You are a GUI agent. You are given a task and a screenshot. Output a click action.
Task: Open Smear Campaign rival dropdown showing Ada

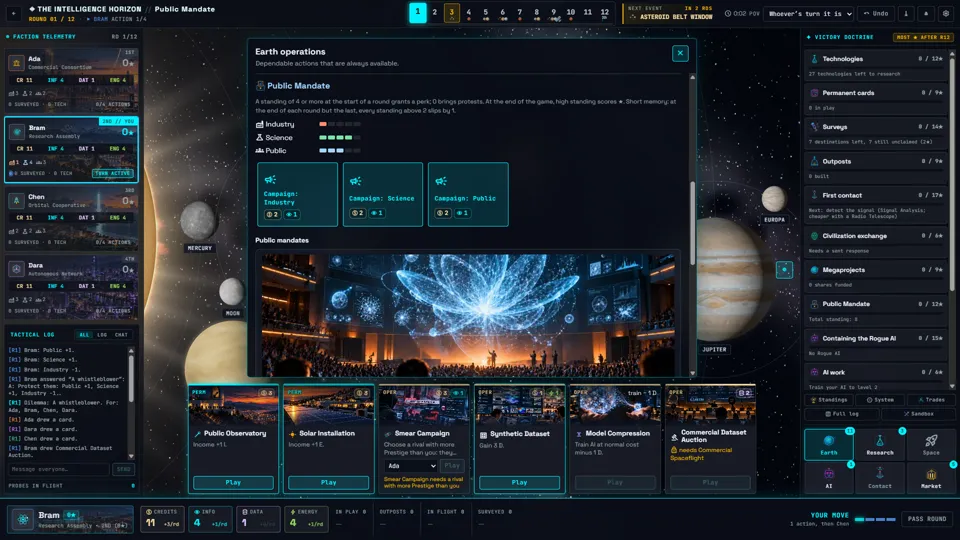click(411, 466)
